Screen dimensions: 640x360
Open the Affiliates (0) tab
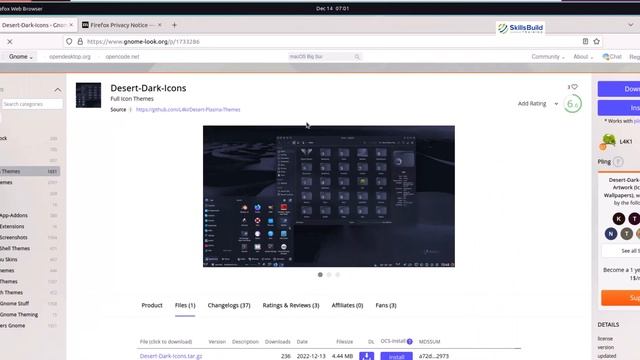click(x=347, y=305)
